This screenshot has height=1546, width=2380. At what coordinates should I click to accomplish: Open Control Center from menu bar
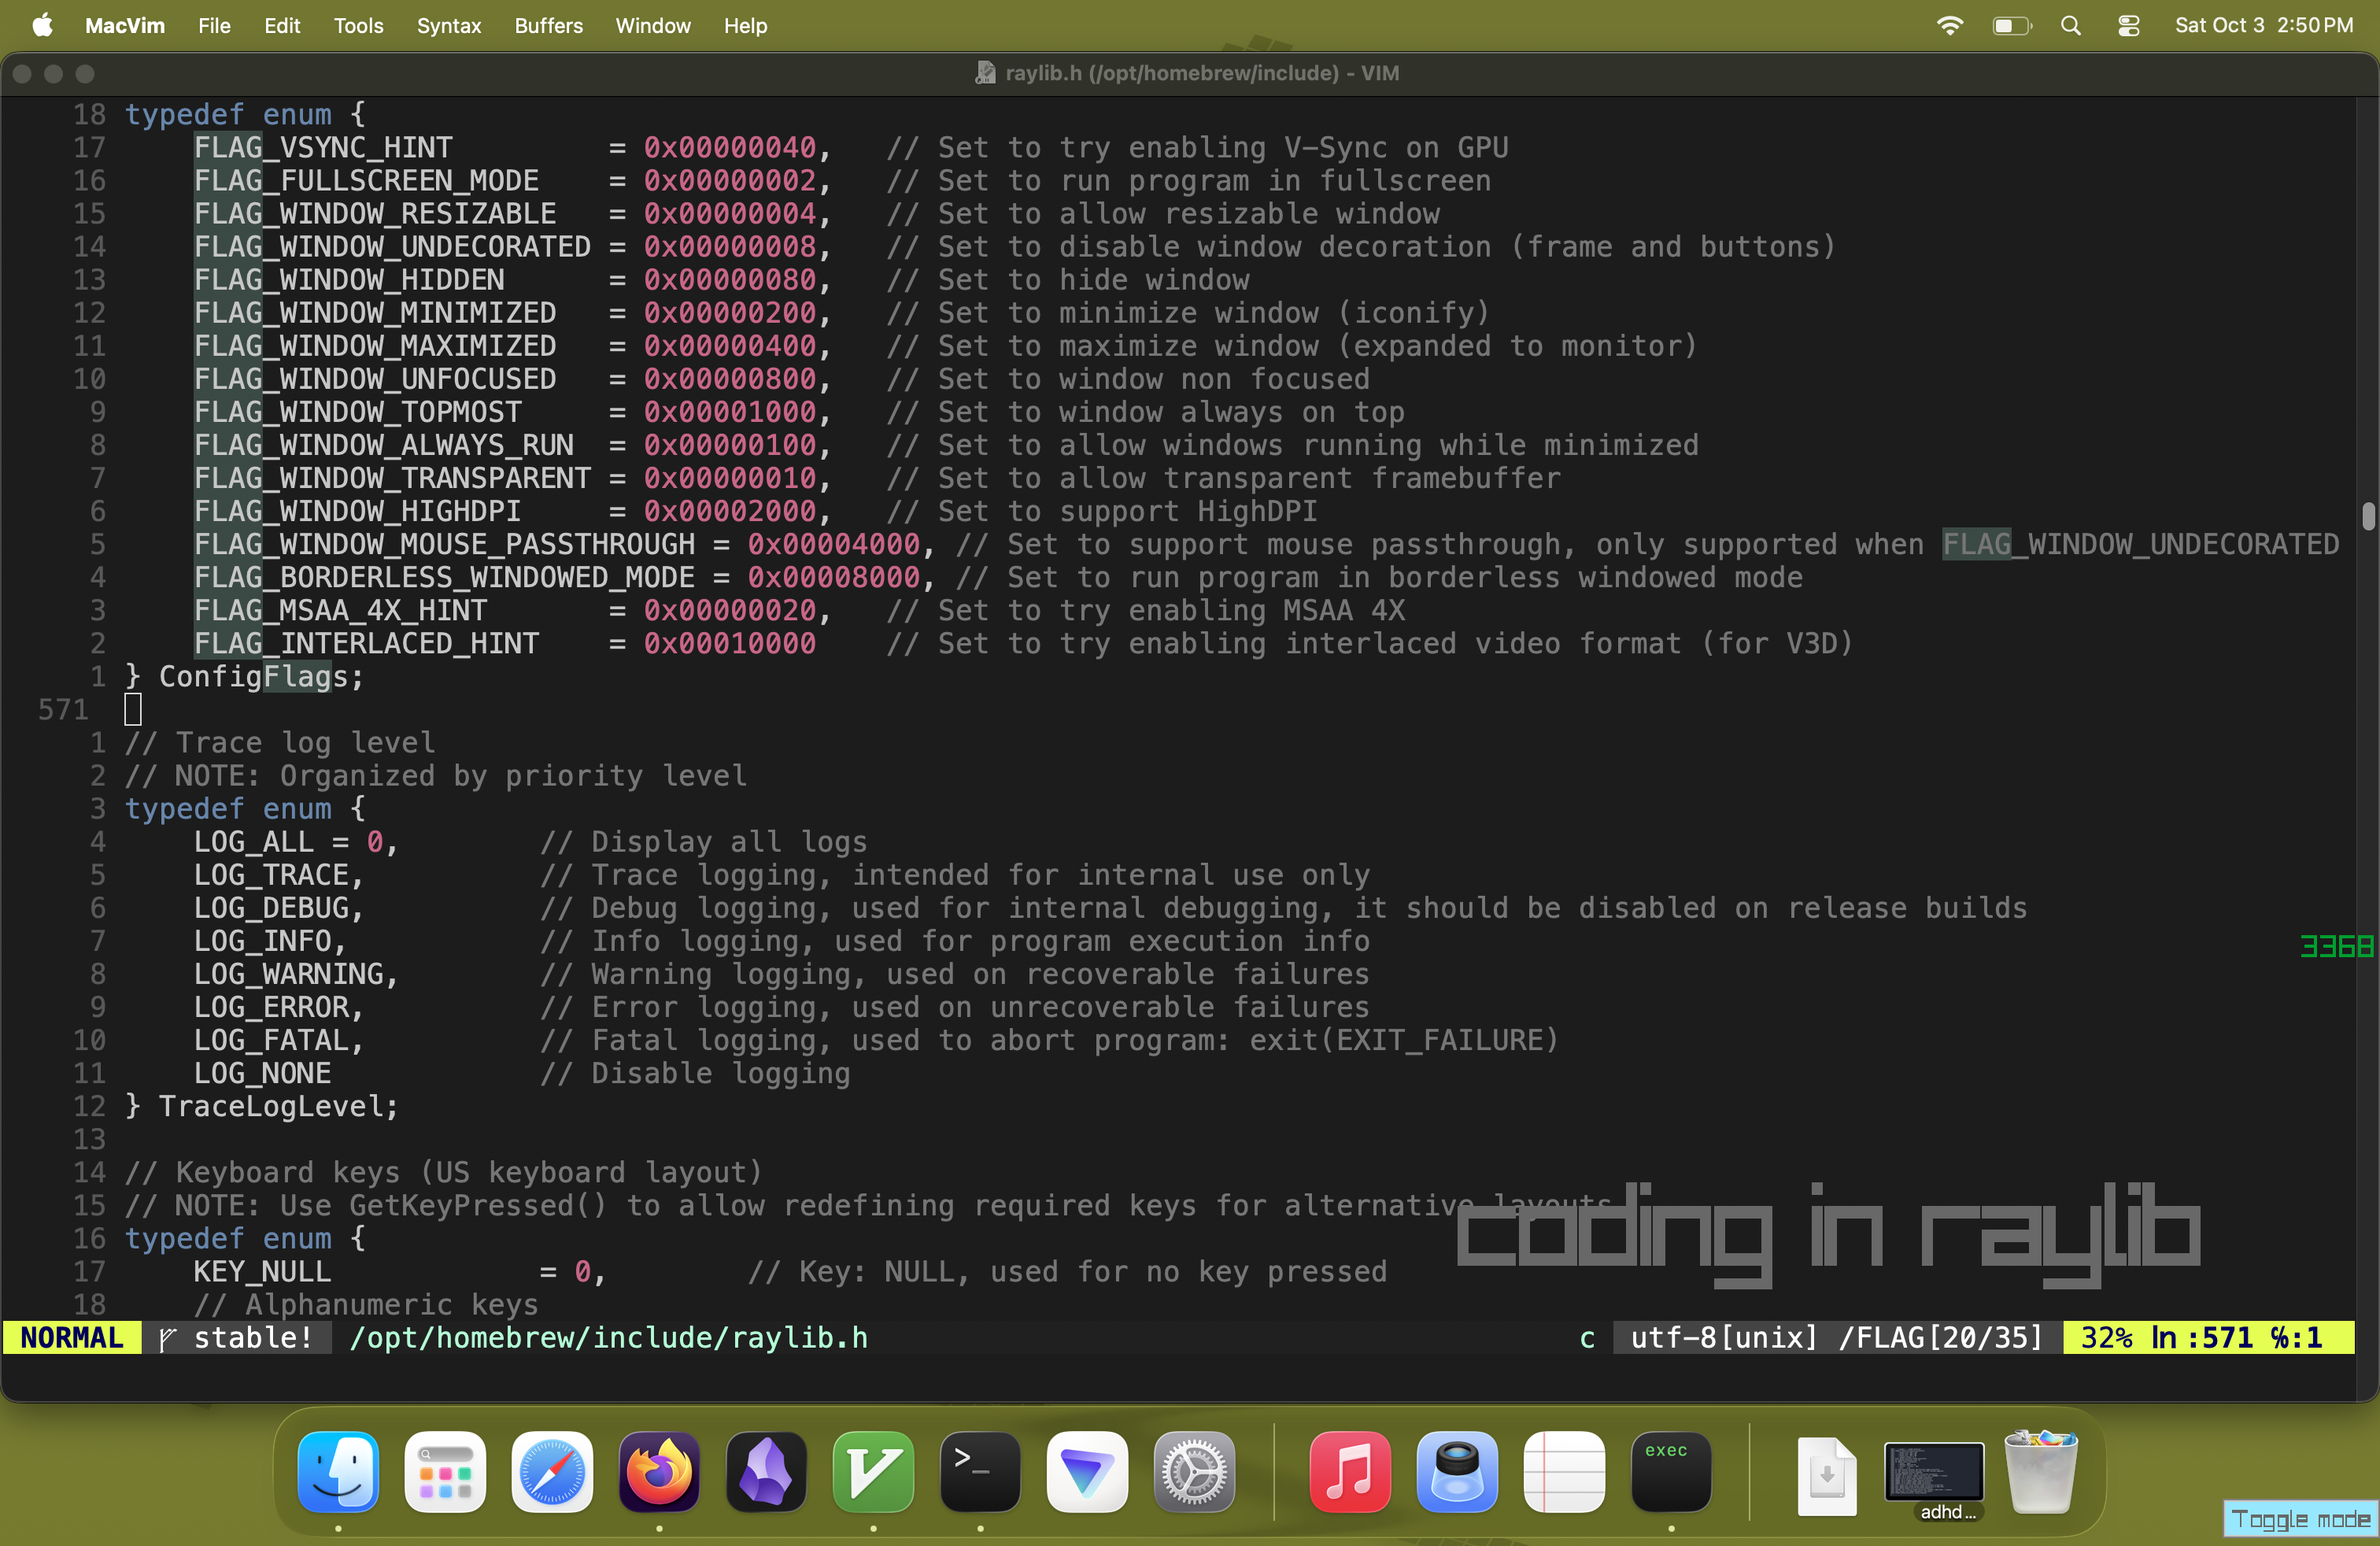(x=2129, y=25)
